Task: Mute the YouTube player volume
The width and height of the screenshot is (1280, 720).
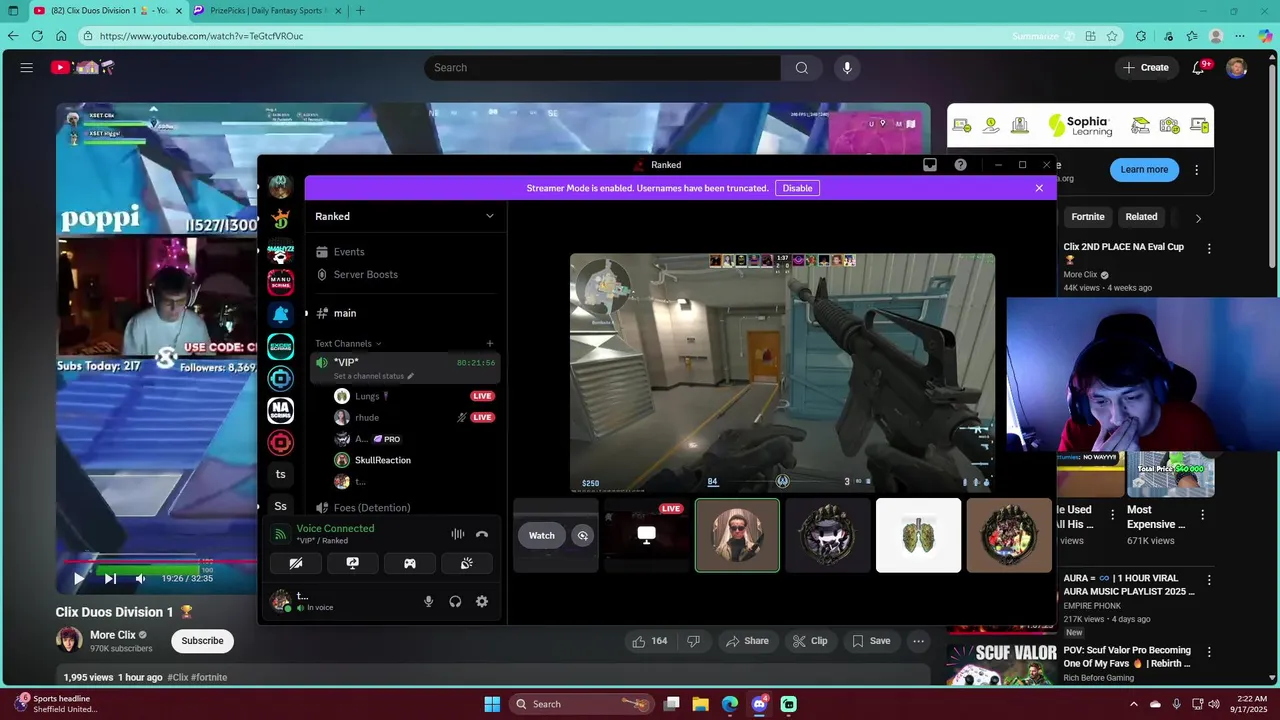Action: click(141, 578)
